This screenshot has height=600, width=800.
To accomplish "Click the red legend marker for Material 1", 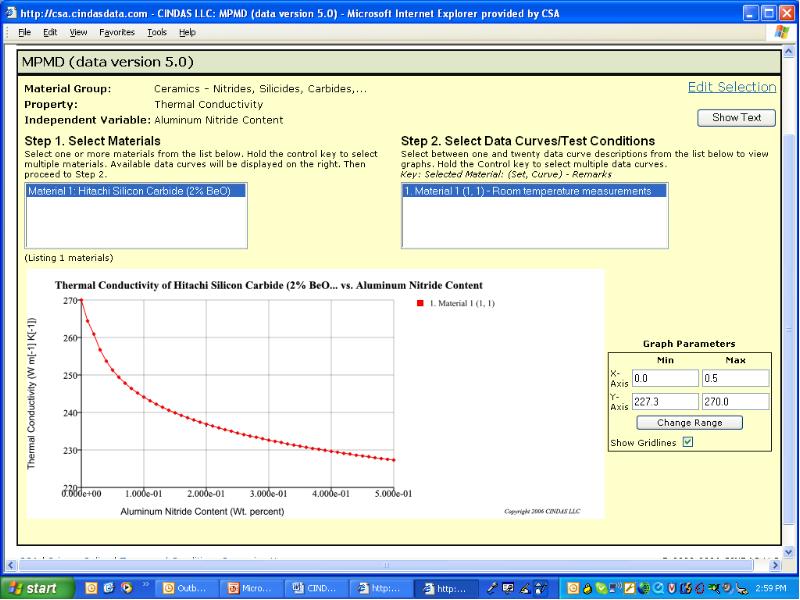I will point(420,303).
